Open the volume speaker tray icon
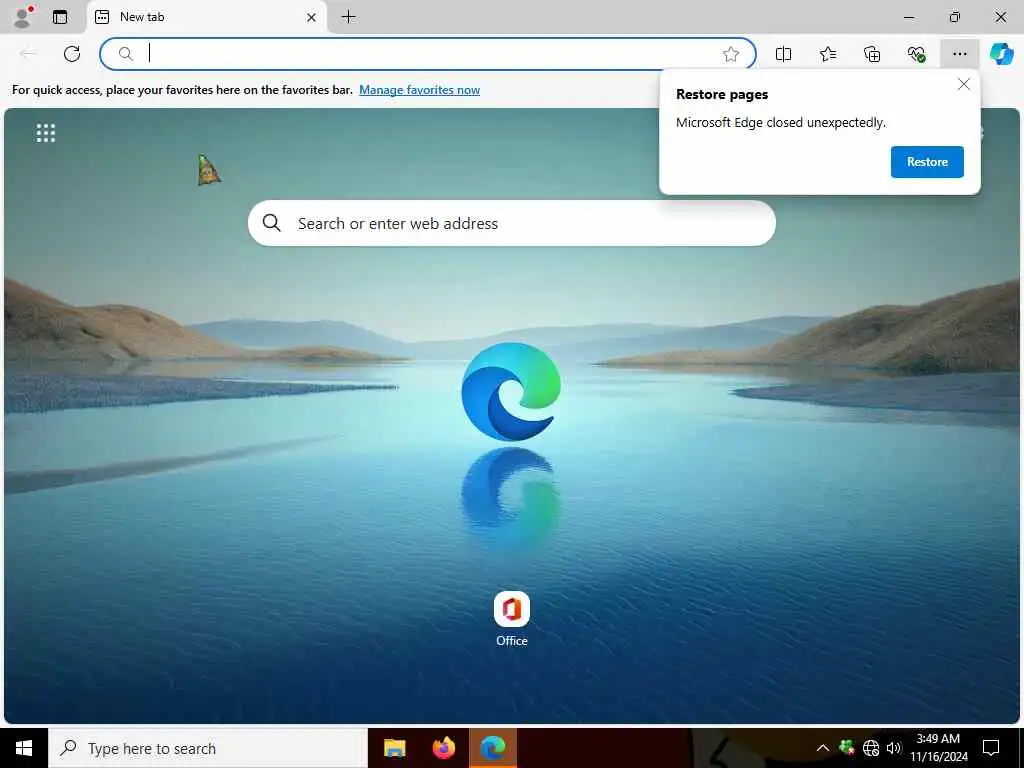The height and width of the screenshot is (768, 1024). pyautogui.click(x=894, y=748)
